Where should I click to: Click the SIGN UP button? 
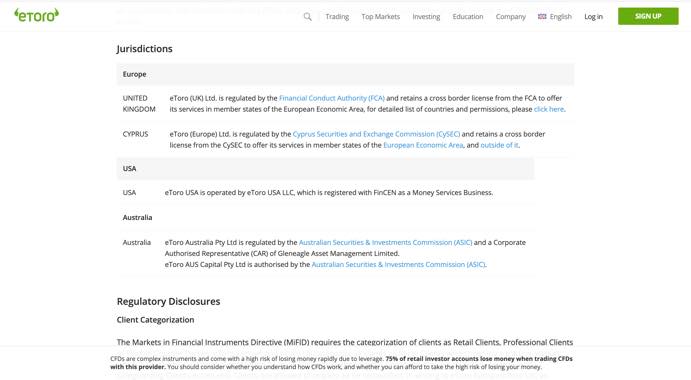(648, 16)
